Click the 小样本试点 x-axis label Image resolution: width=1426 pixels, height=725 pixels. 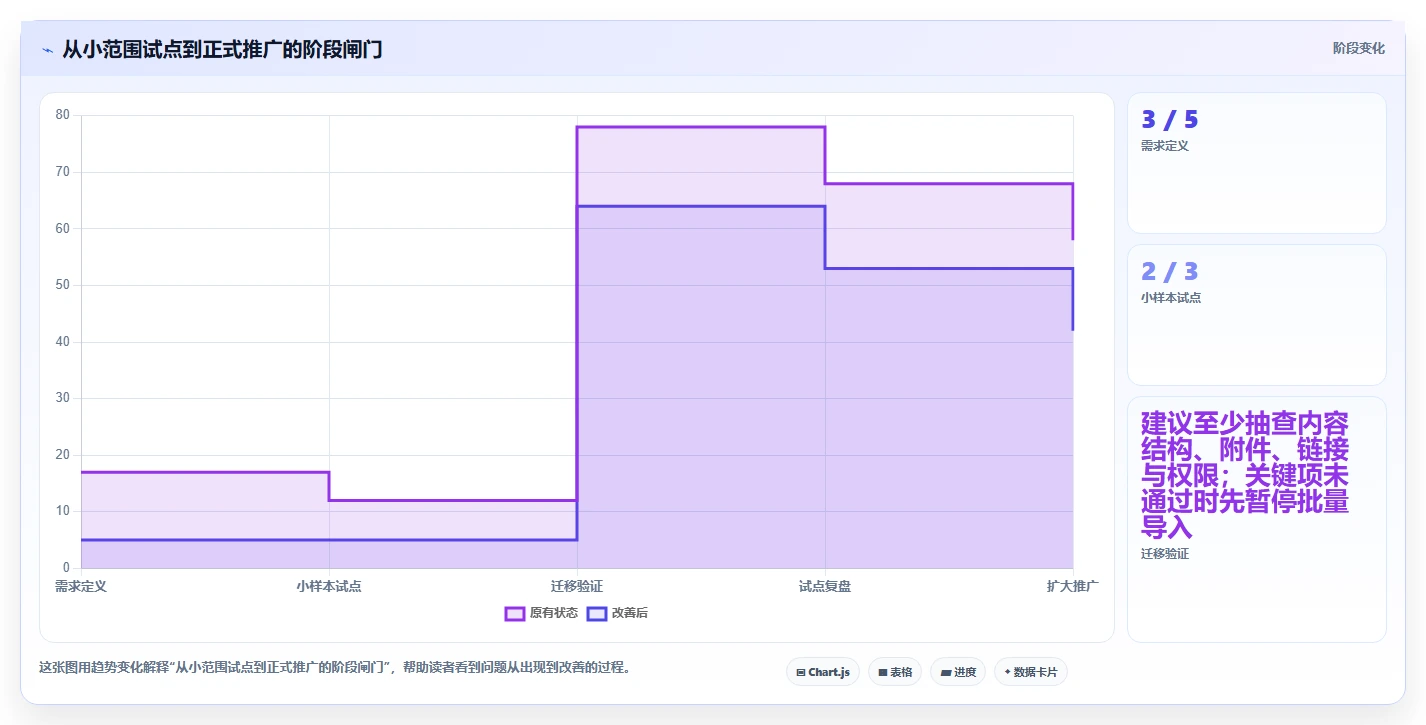coord(329,586)
